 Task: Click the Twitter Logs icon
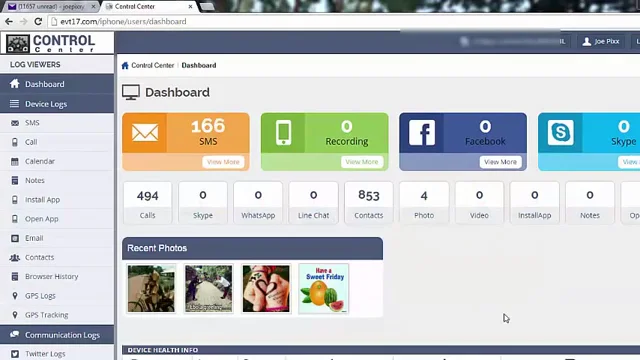[15, 354]
